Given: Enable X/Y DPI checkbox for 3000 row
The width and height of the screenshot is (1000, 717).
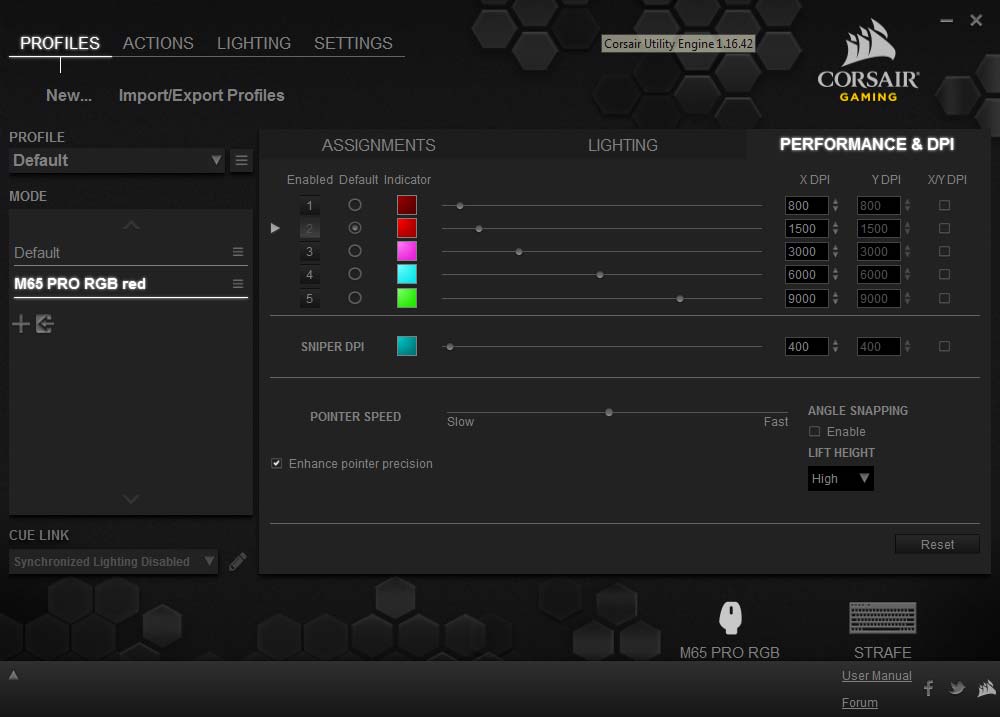Looking at the screenshot, I should pyautogui.click(x=945, y=251).
